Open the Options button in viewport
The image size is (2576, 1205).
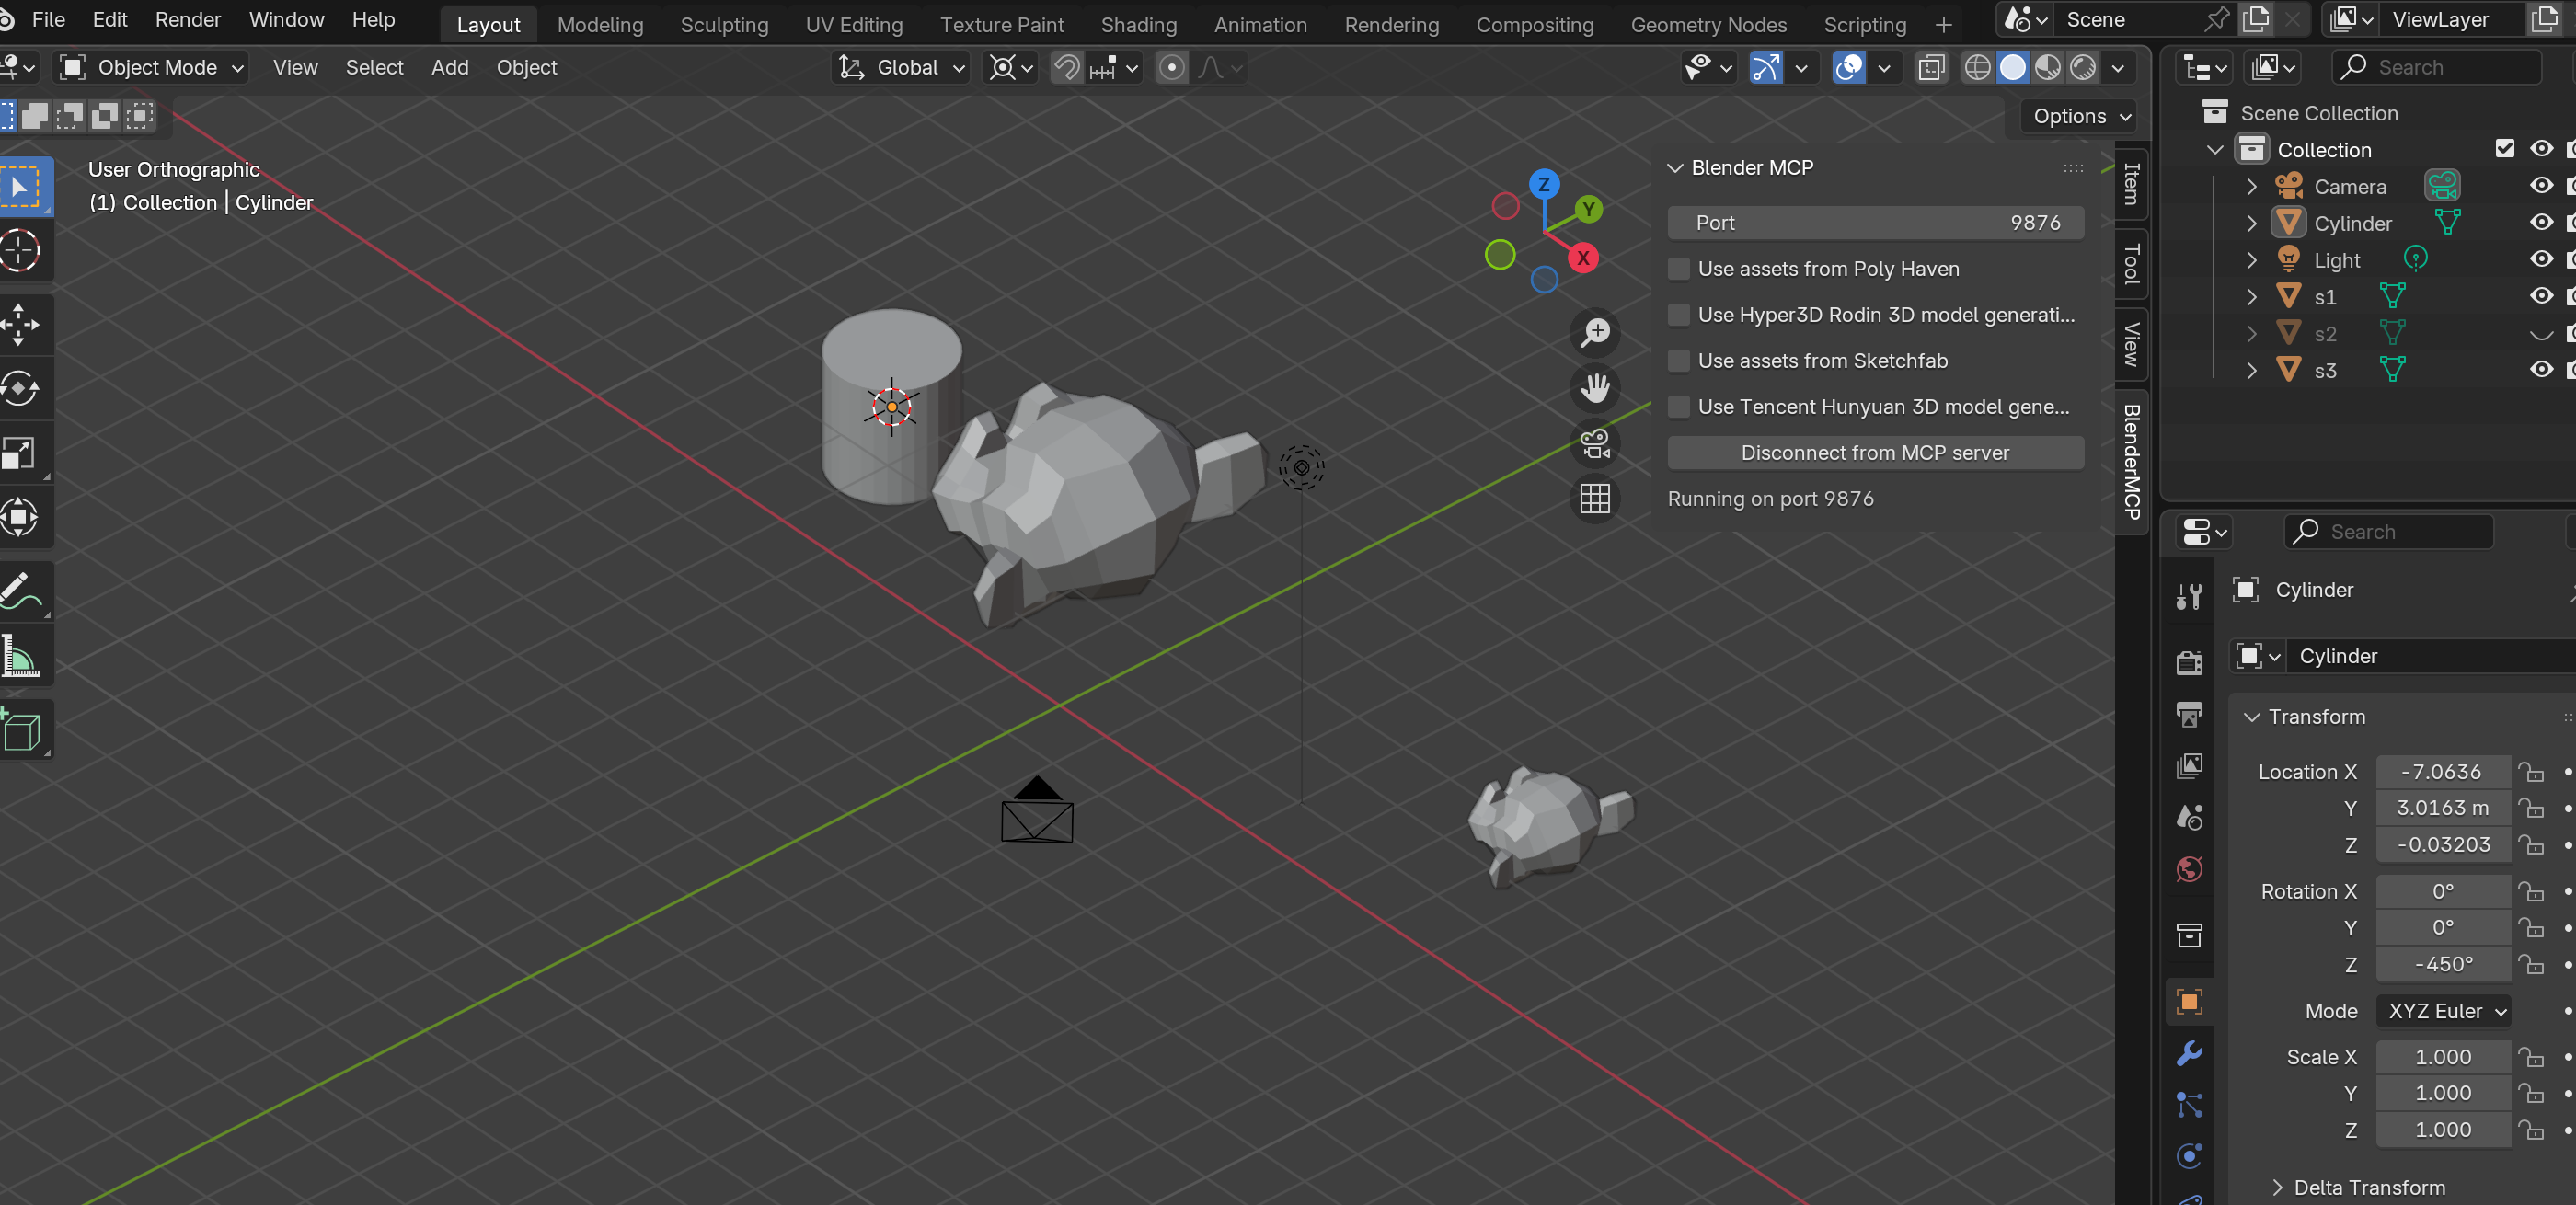2081,116
